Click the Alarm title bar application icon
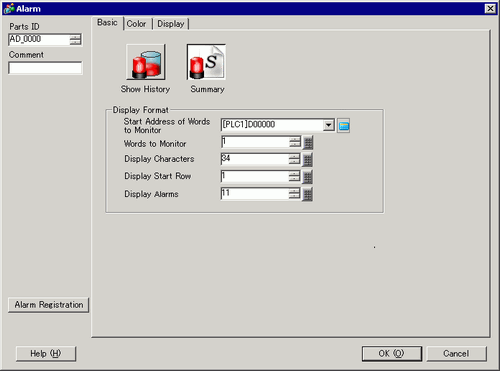Viewport: 500px width, 371px height. tap(9, 8)
